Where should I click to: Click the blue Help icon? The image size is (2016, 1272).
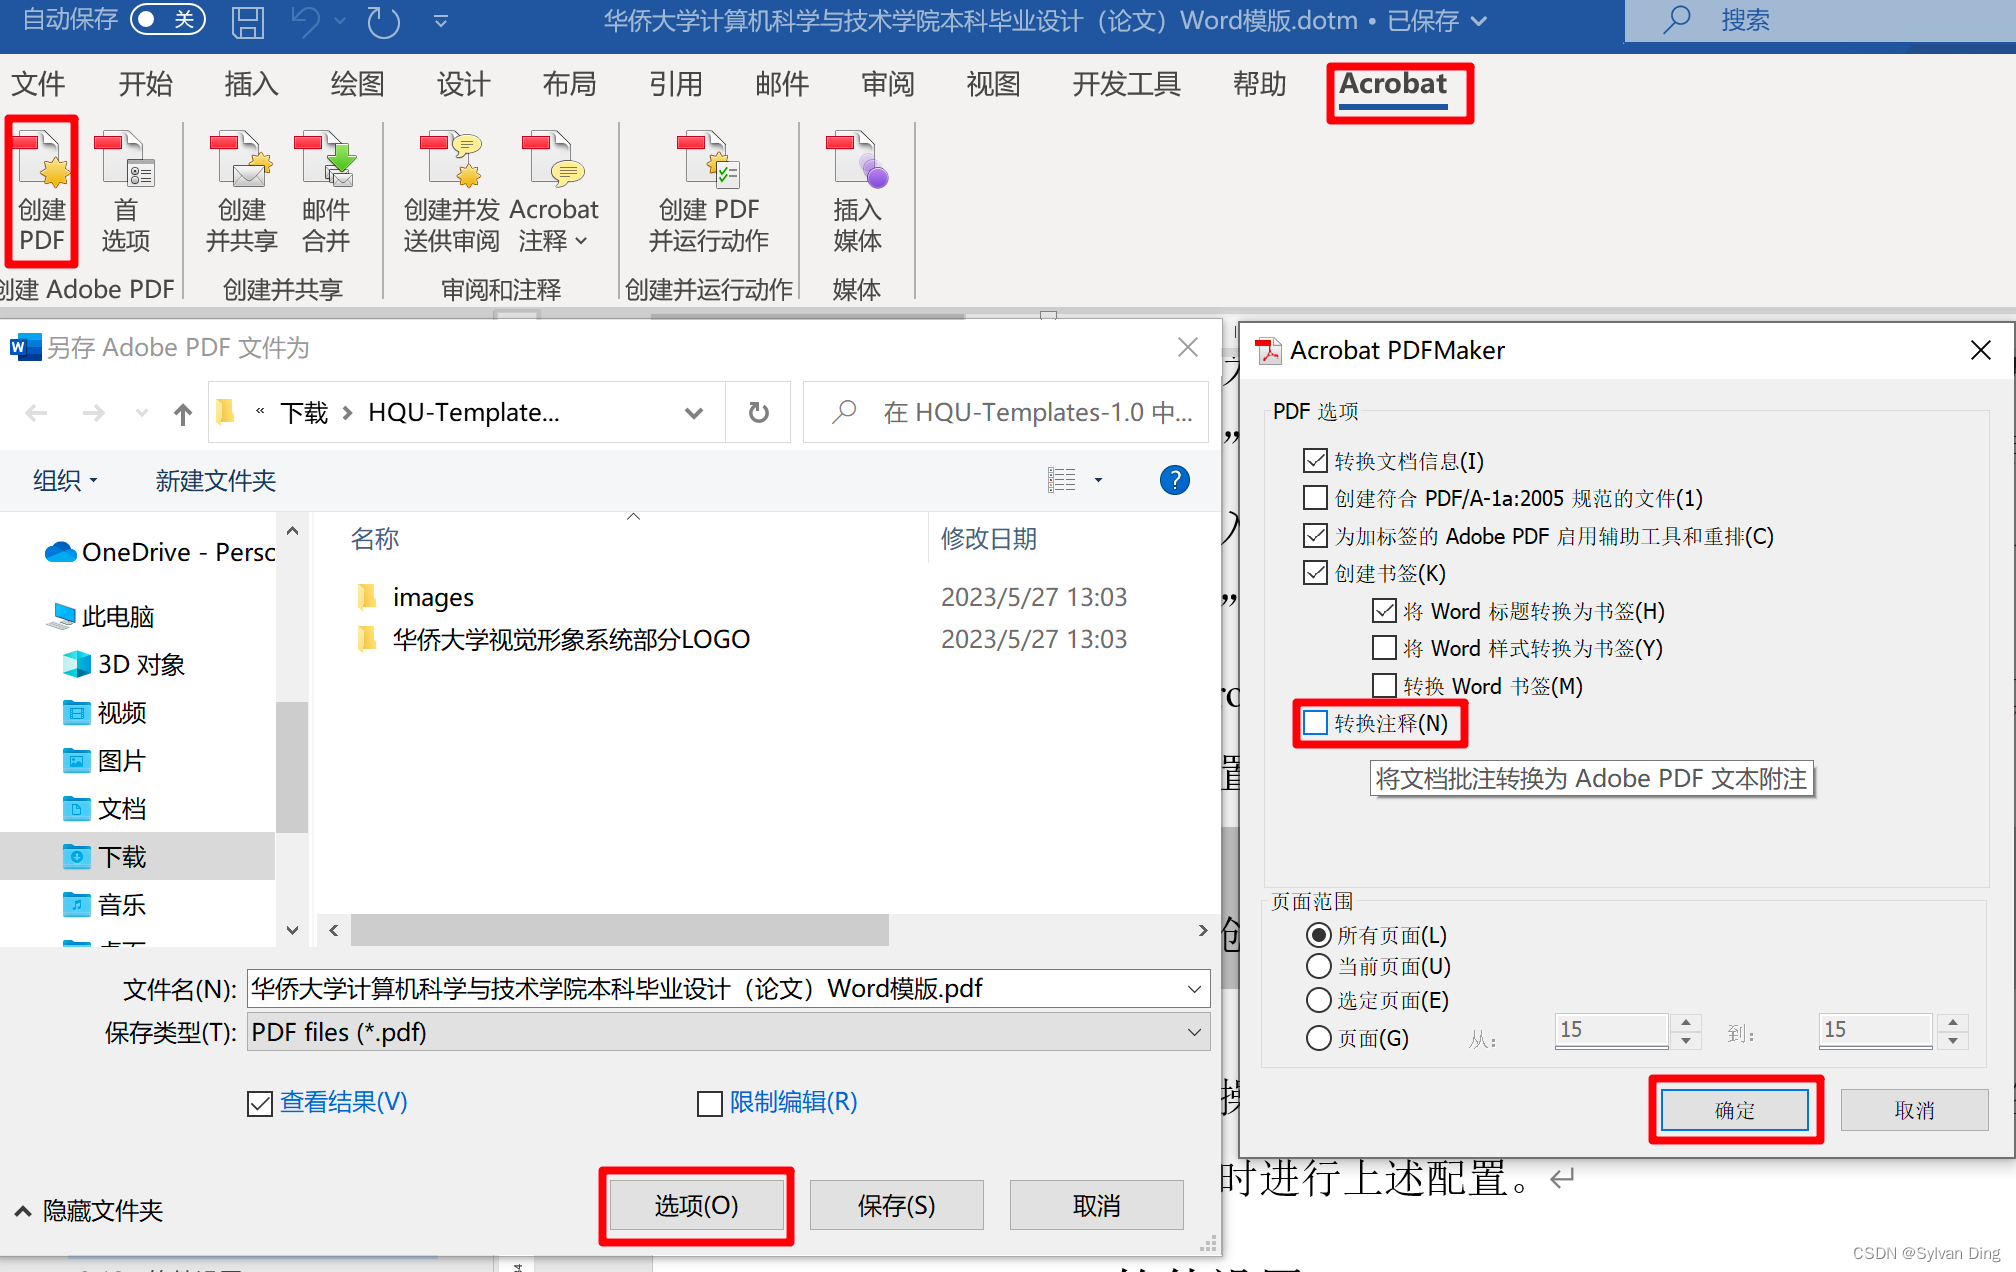(1174, 480)
